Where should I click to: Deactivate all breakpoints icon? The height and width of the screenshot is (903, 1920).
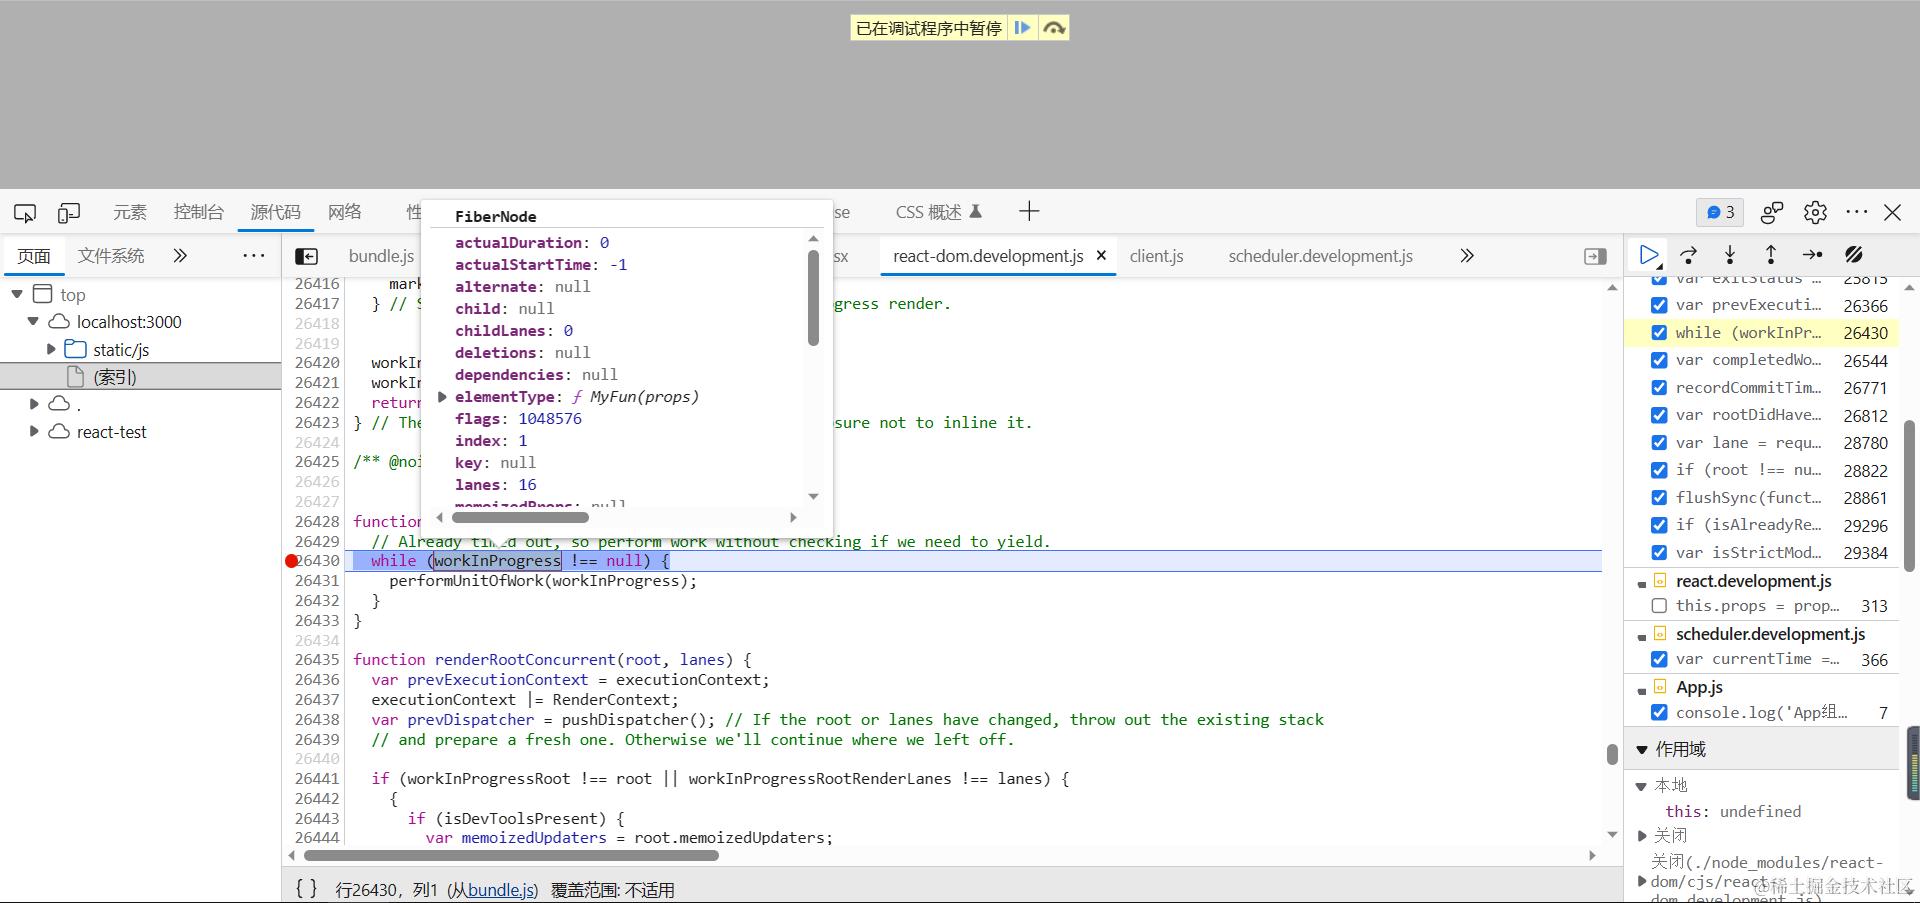point(1853,255)
